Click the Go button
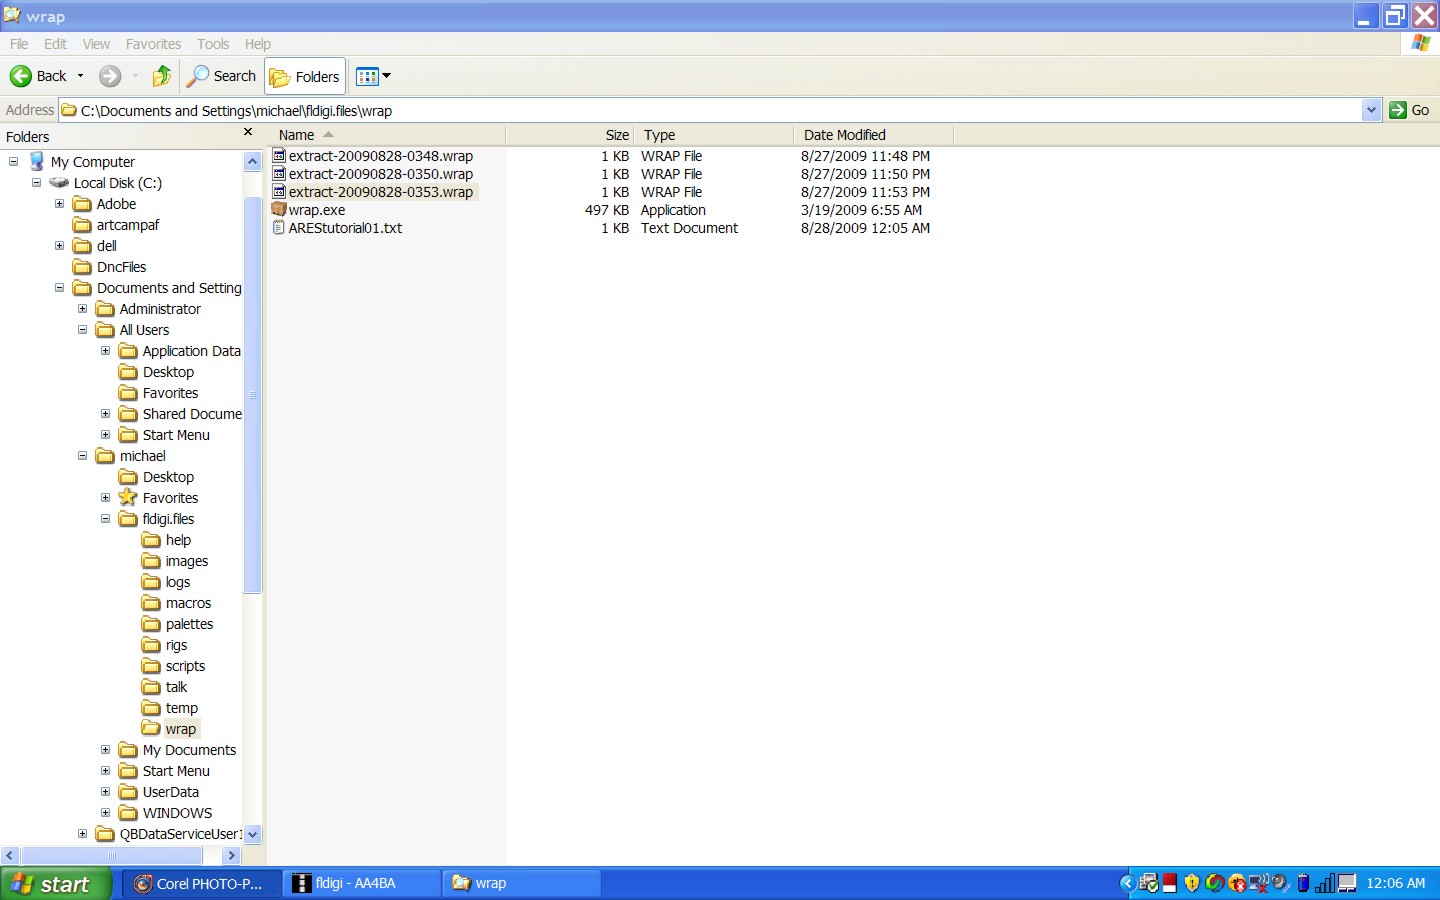This screenshot has height=900, width=1440. pyautogui.click(x=1410, y=110)
